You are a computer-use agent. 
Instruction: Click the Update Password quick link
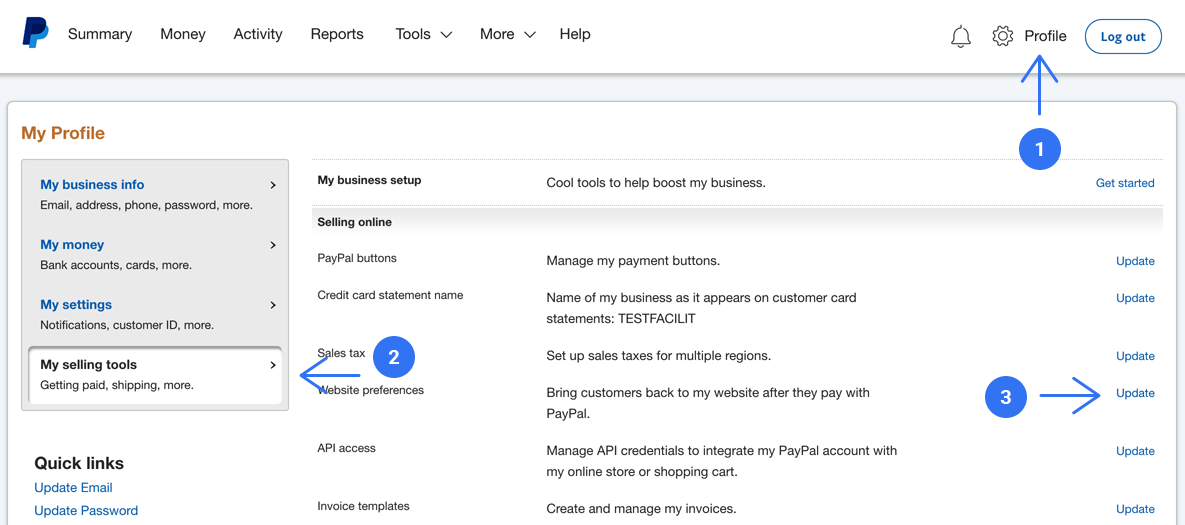point(86,511)
